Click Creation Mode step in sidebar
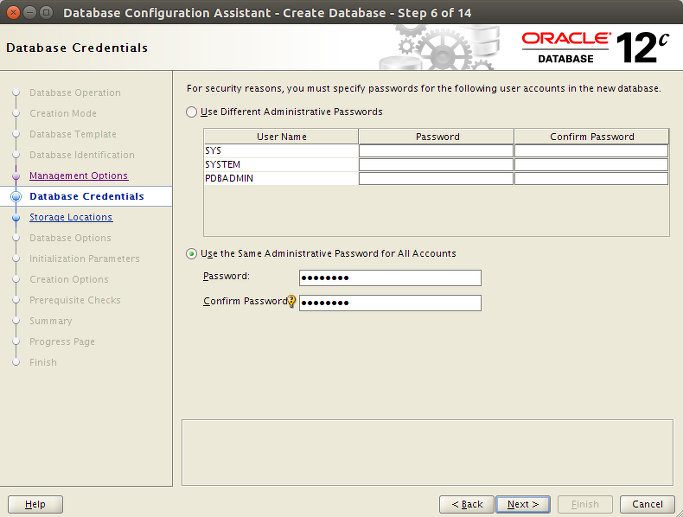Viewport: 683px width, 517px height. tap(63, 113)
